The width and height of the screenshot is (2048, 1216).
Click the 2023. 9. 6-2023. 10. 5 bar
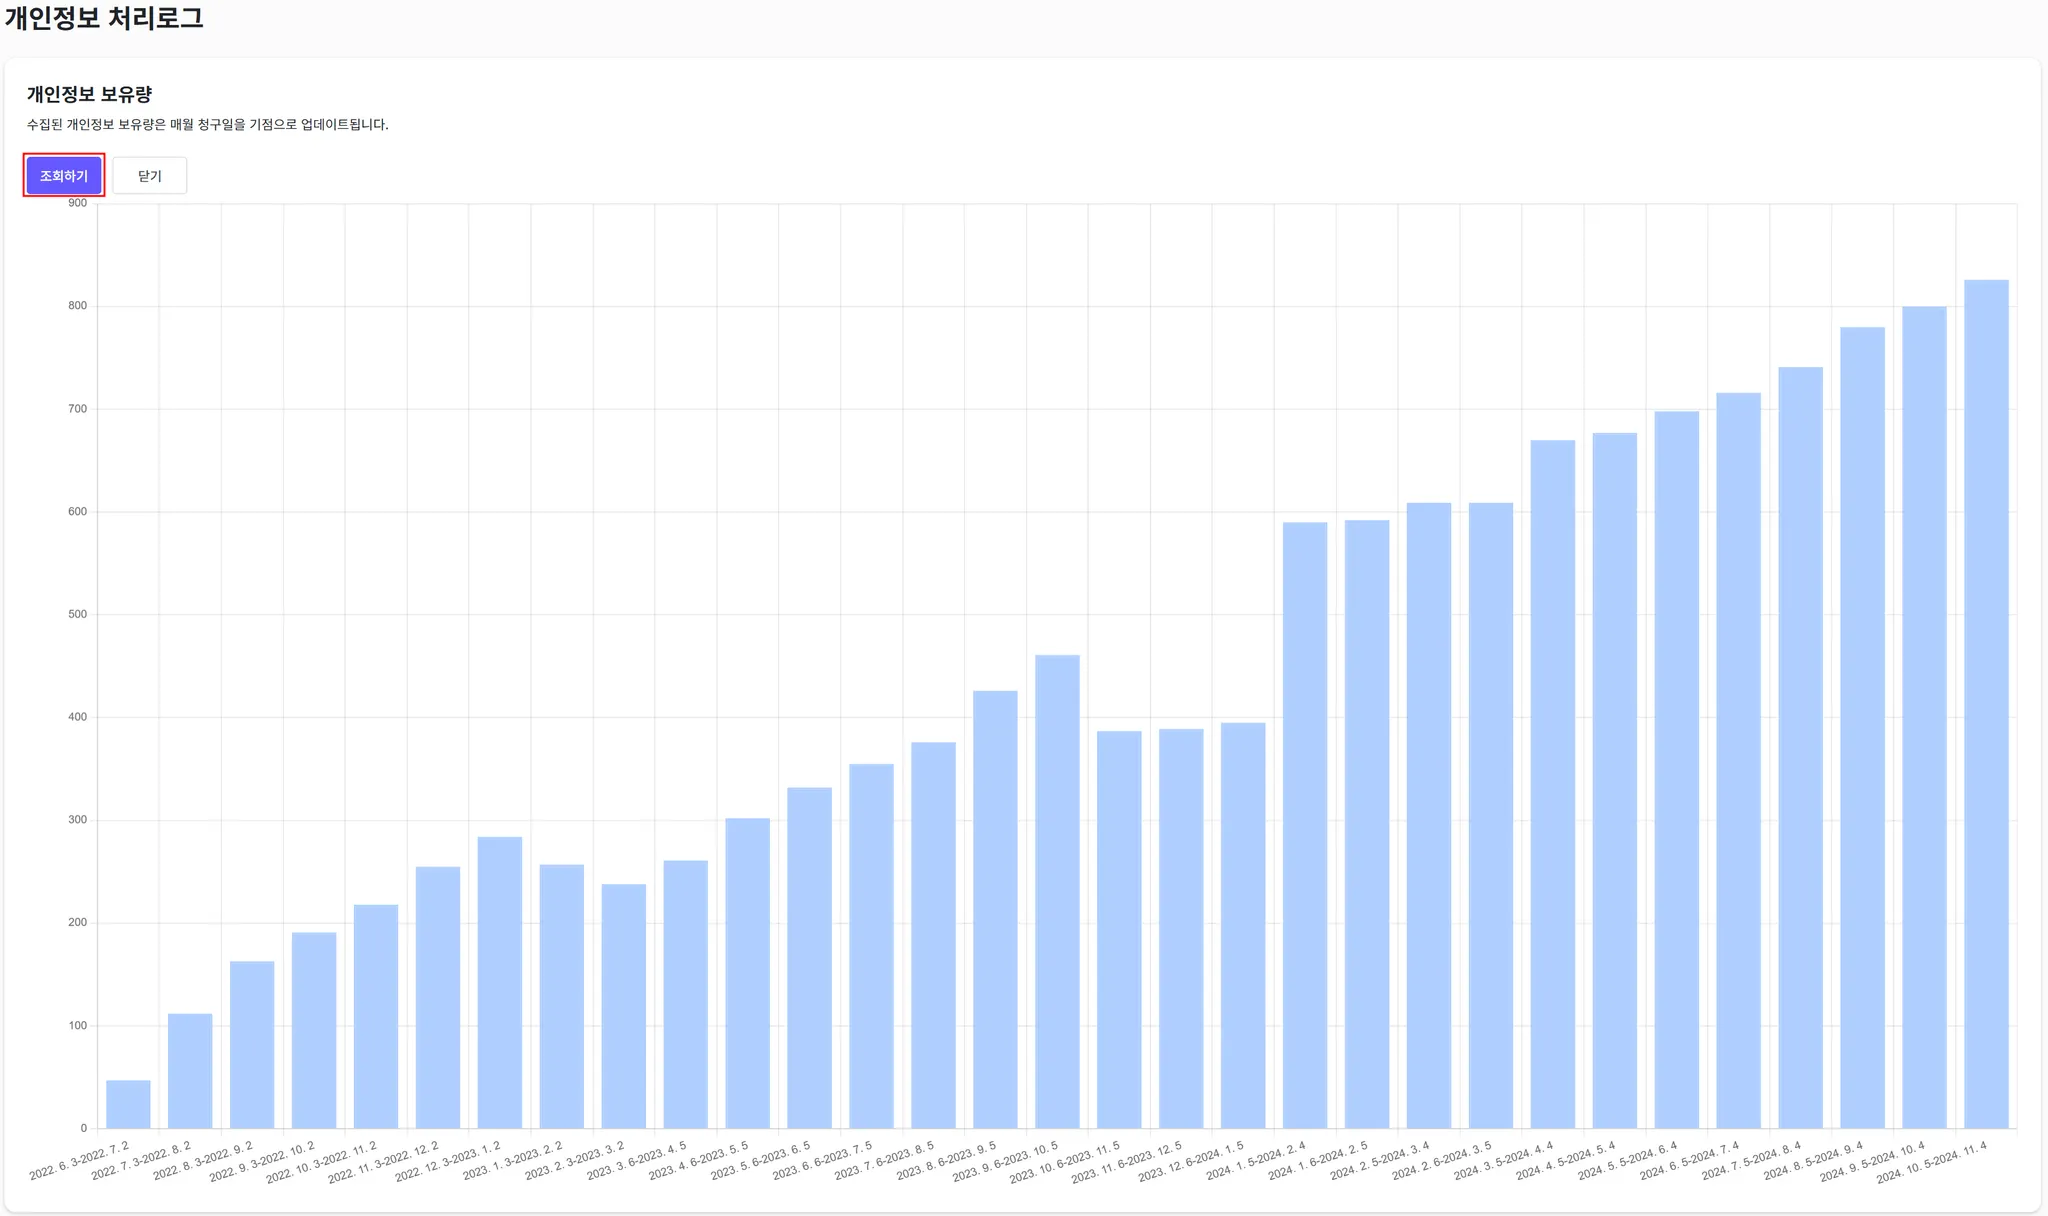tap(1057, 891)
